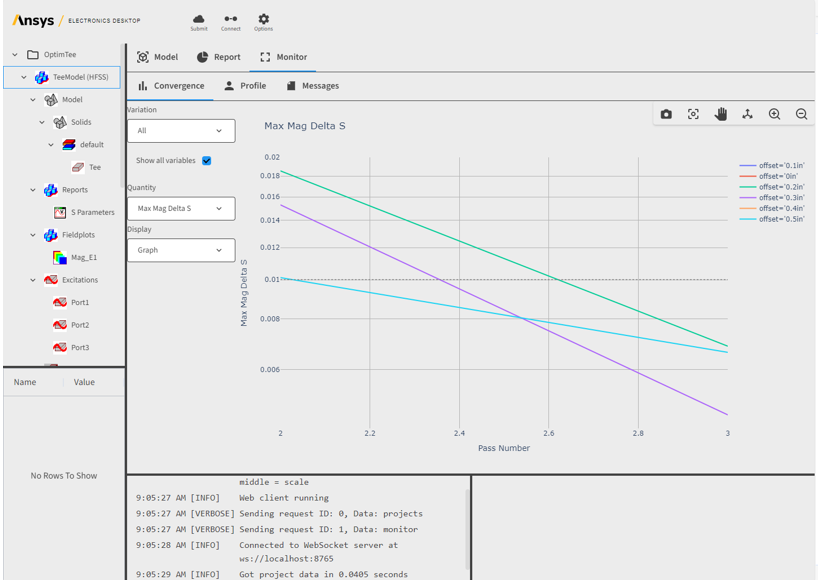Screen dimensions: 821x584
Task: Switch to the Report tab
Action: click(218, 57)
